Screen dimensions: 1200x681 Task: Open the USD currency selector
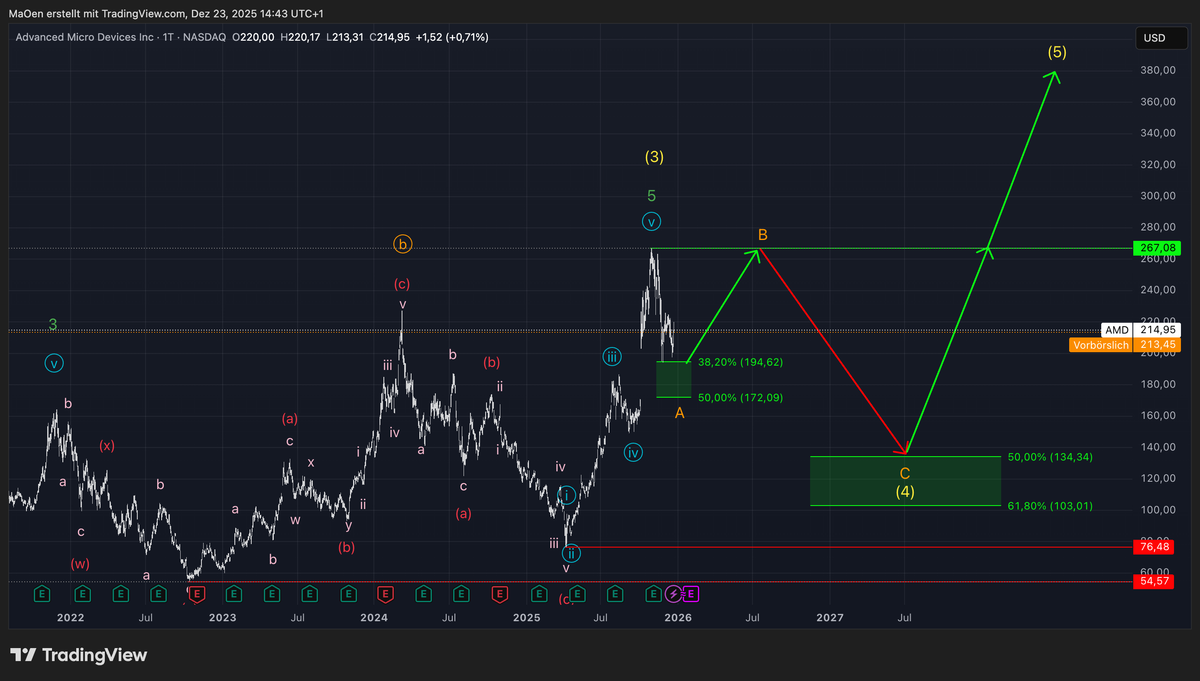[1160, 37]
